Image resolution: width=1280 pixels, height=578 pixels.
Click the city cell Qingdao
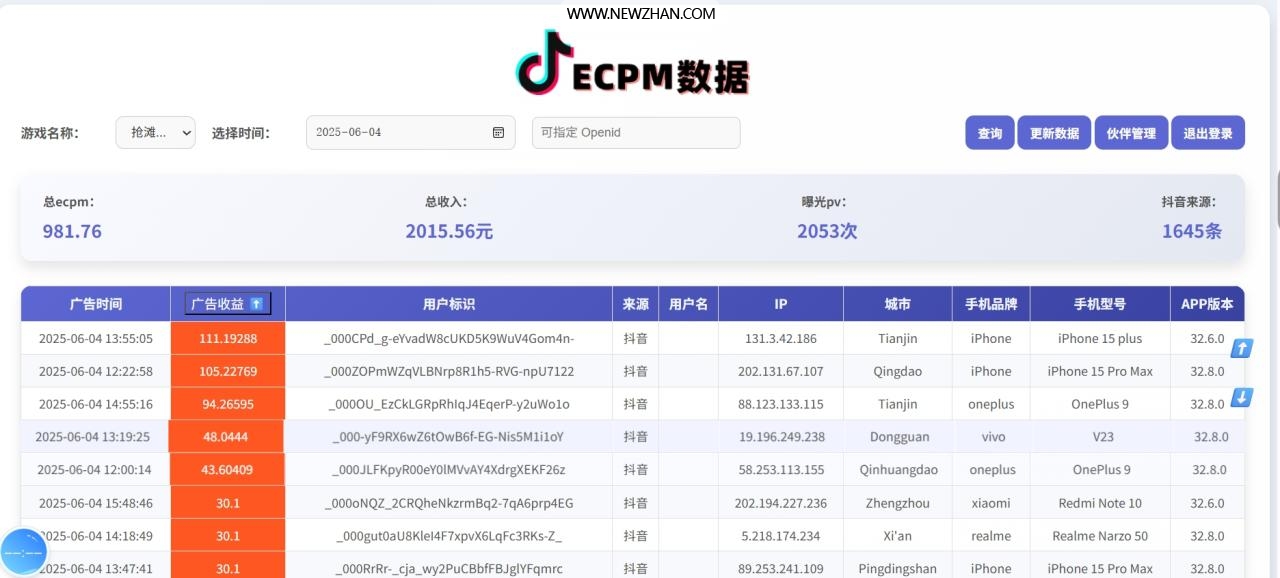pyautogui.click(x=898, y=372)
